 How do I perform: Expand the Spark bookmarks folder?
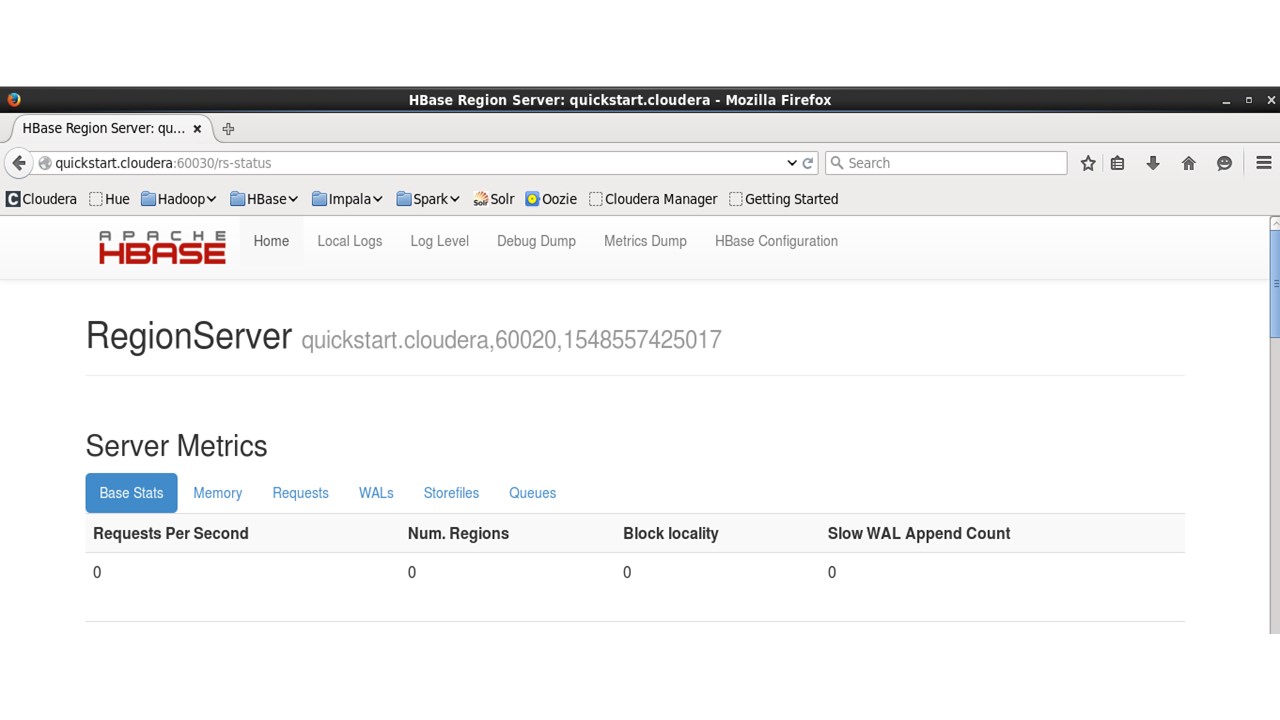coord(428,199)
